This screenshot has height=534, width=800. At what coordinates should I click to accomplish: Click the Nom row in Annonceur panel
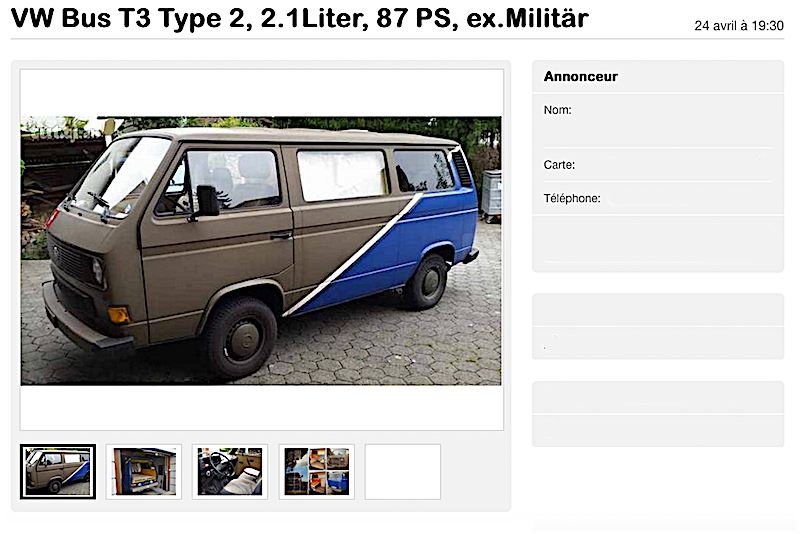tap(658, 121)
